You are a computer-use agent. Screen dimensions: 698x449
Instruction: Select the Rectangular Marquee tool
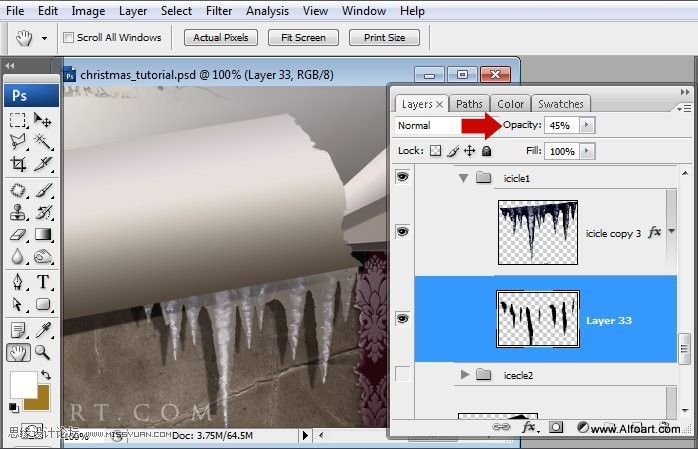coord(18,120)
